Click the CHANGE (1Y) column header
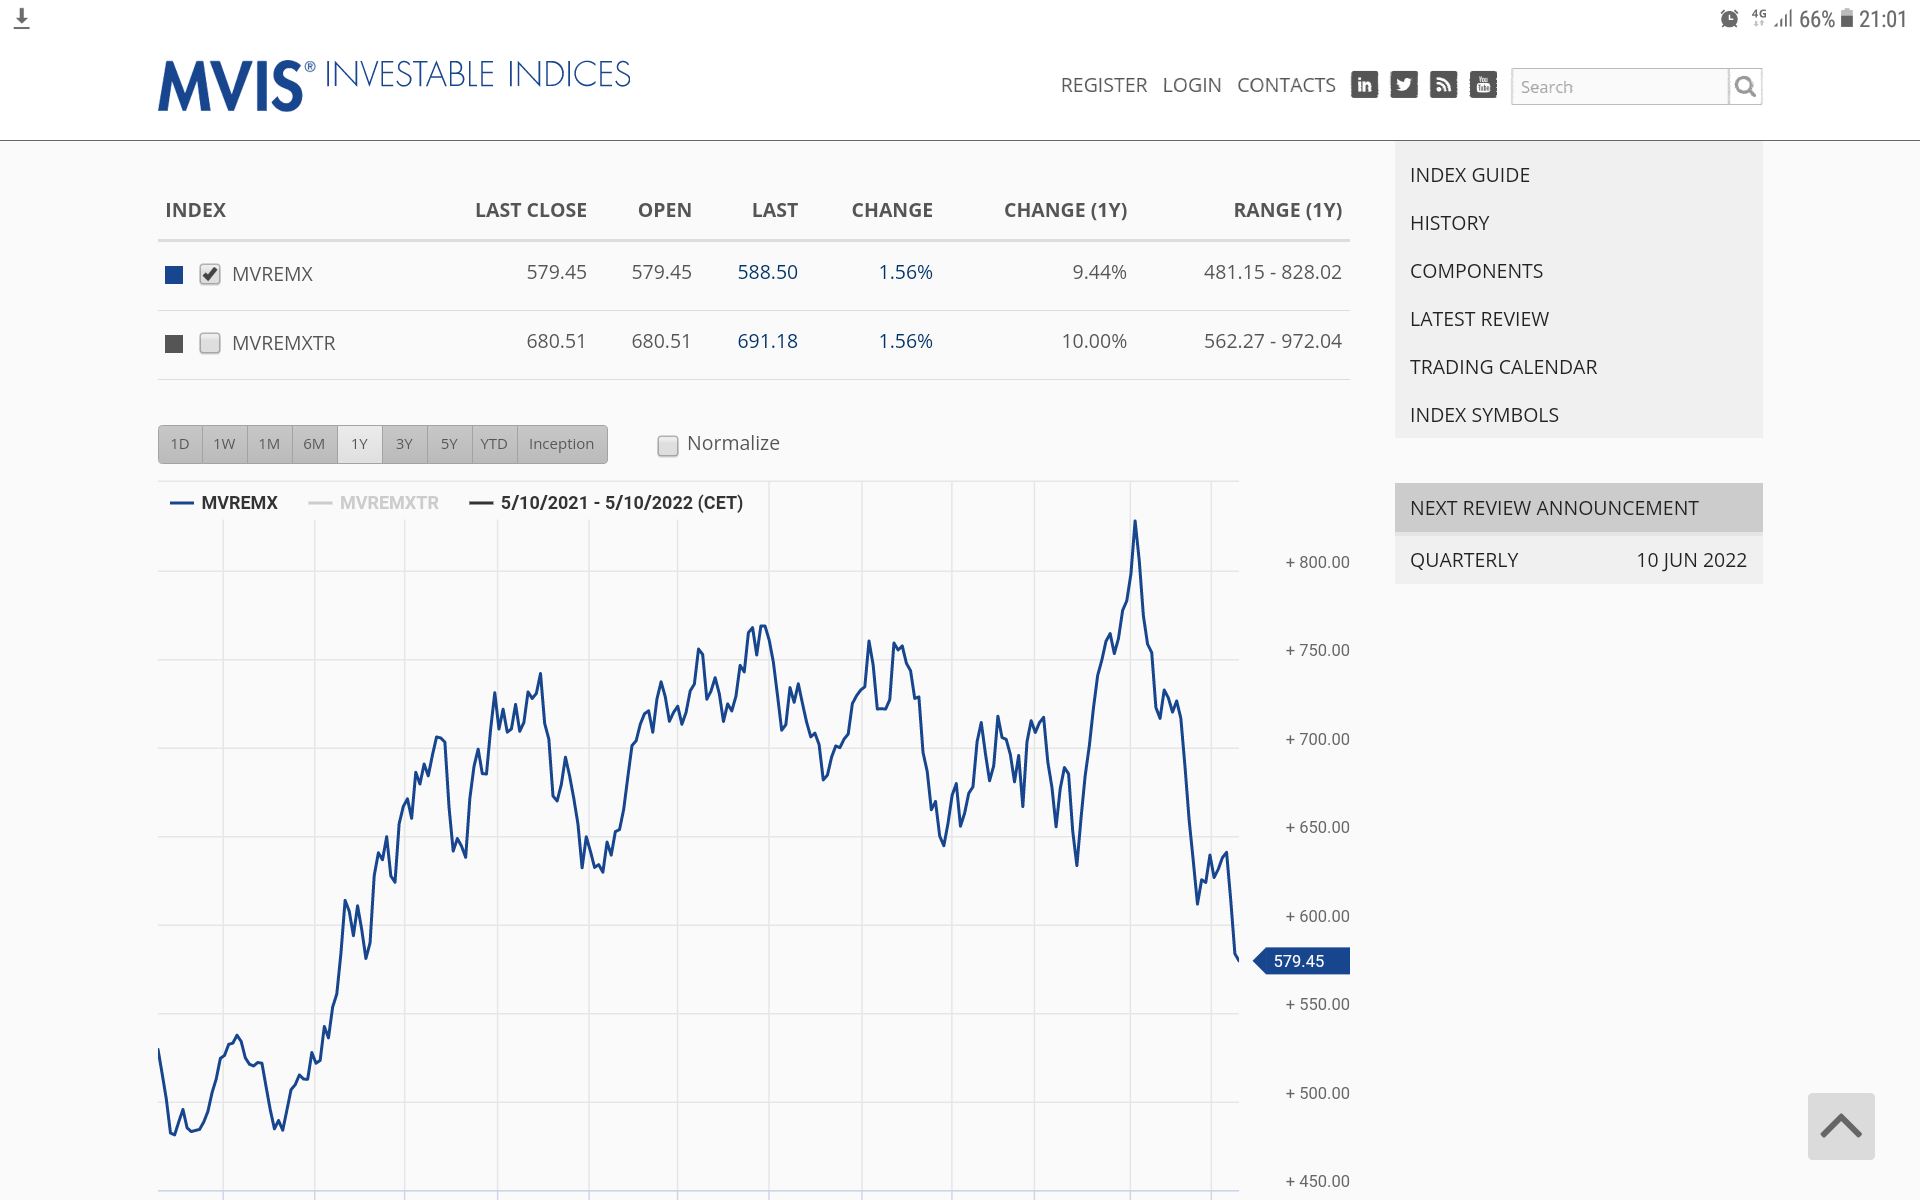 point(1066,210)
